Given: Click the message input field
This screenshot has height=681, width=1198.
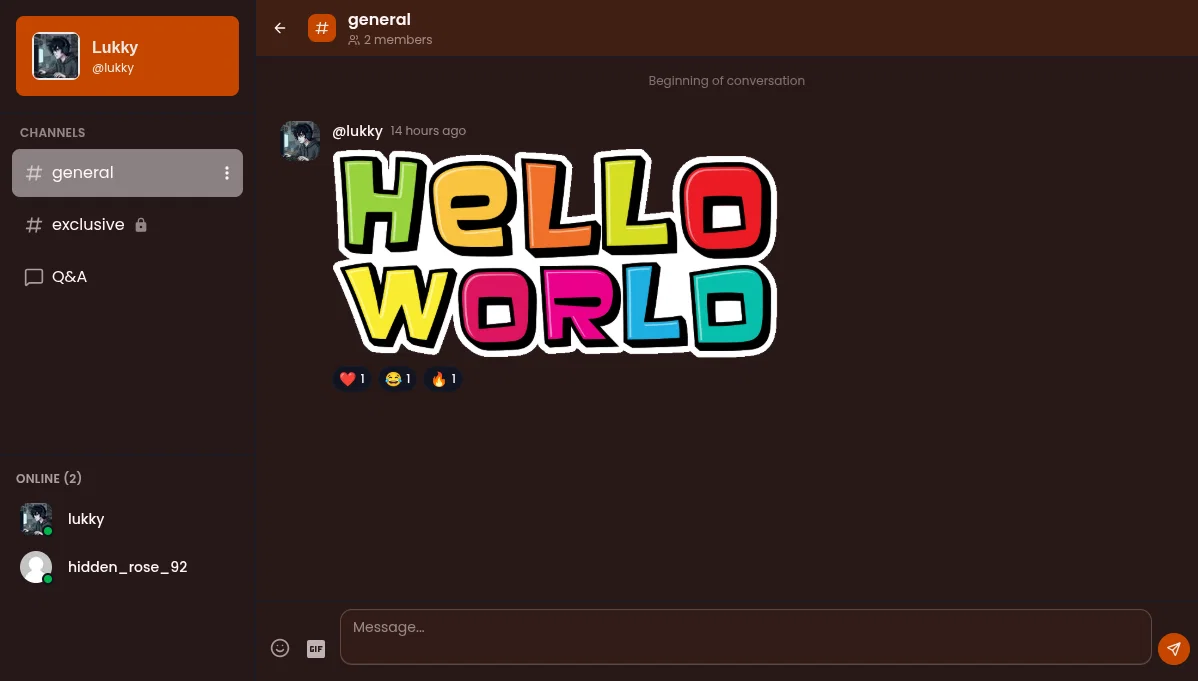Looking at the screenshot, I should (x=746, y=637).
